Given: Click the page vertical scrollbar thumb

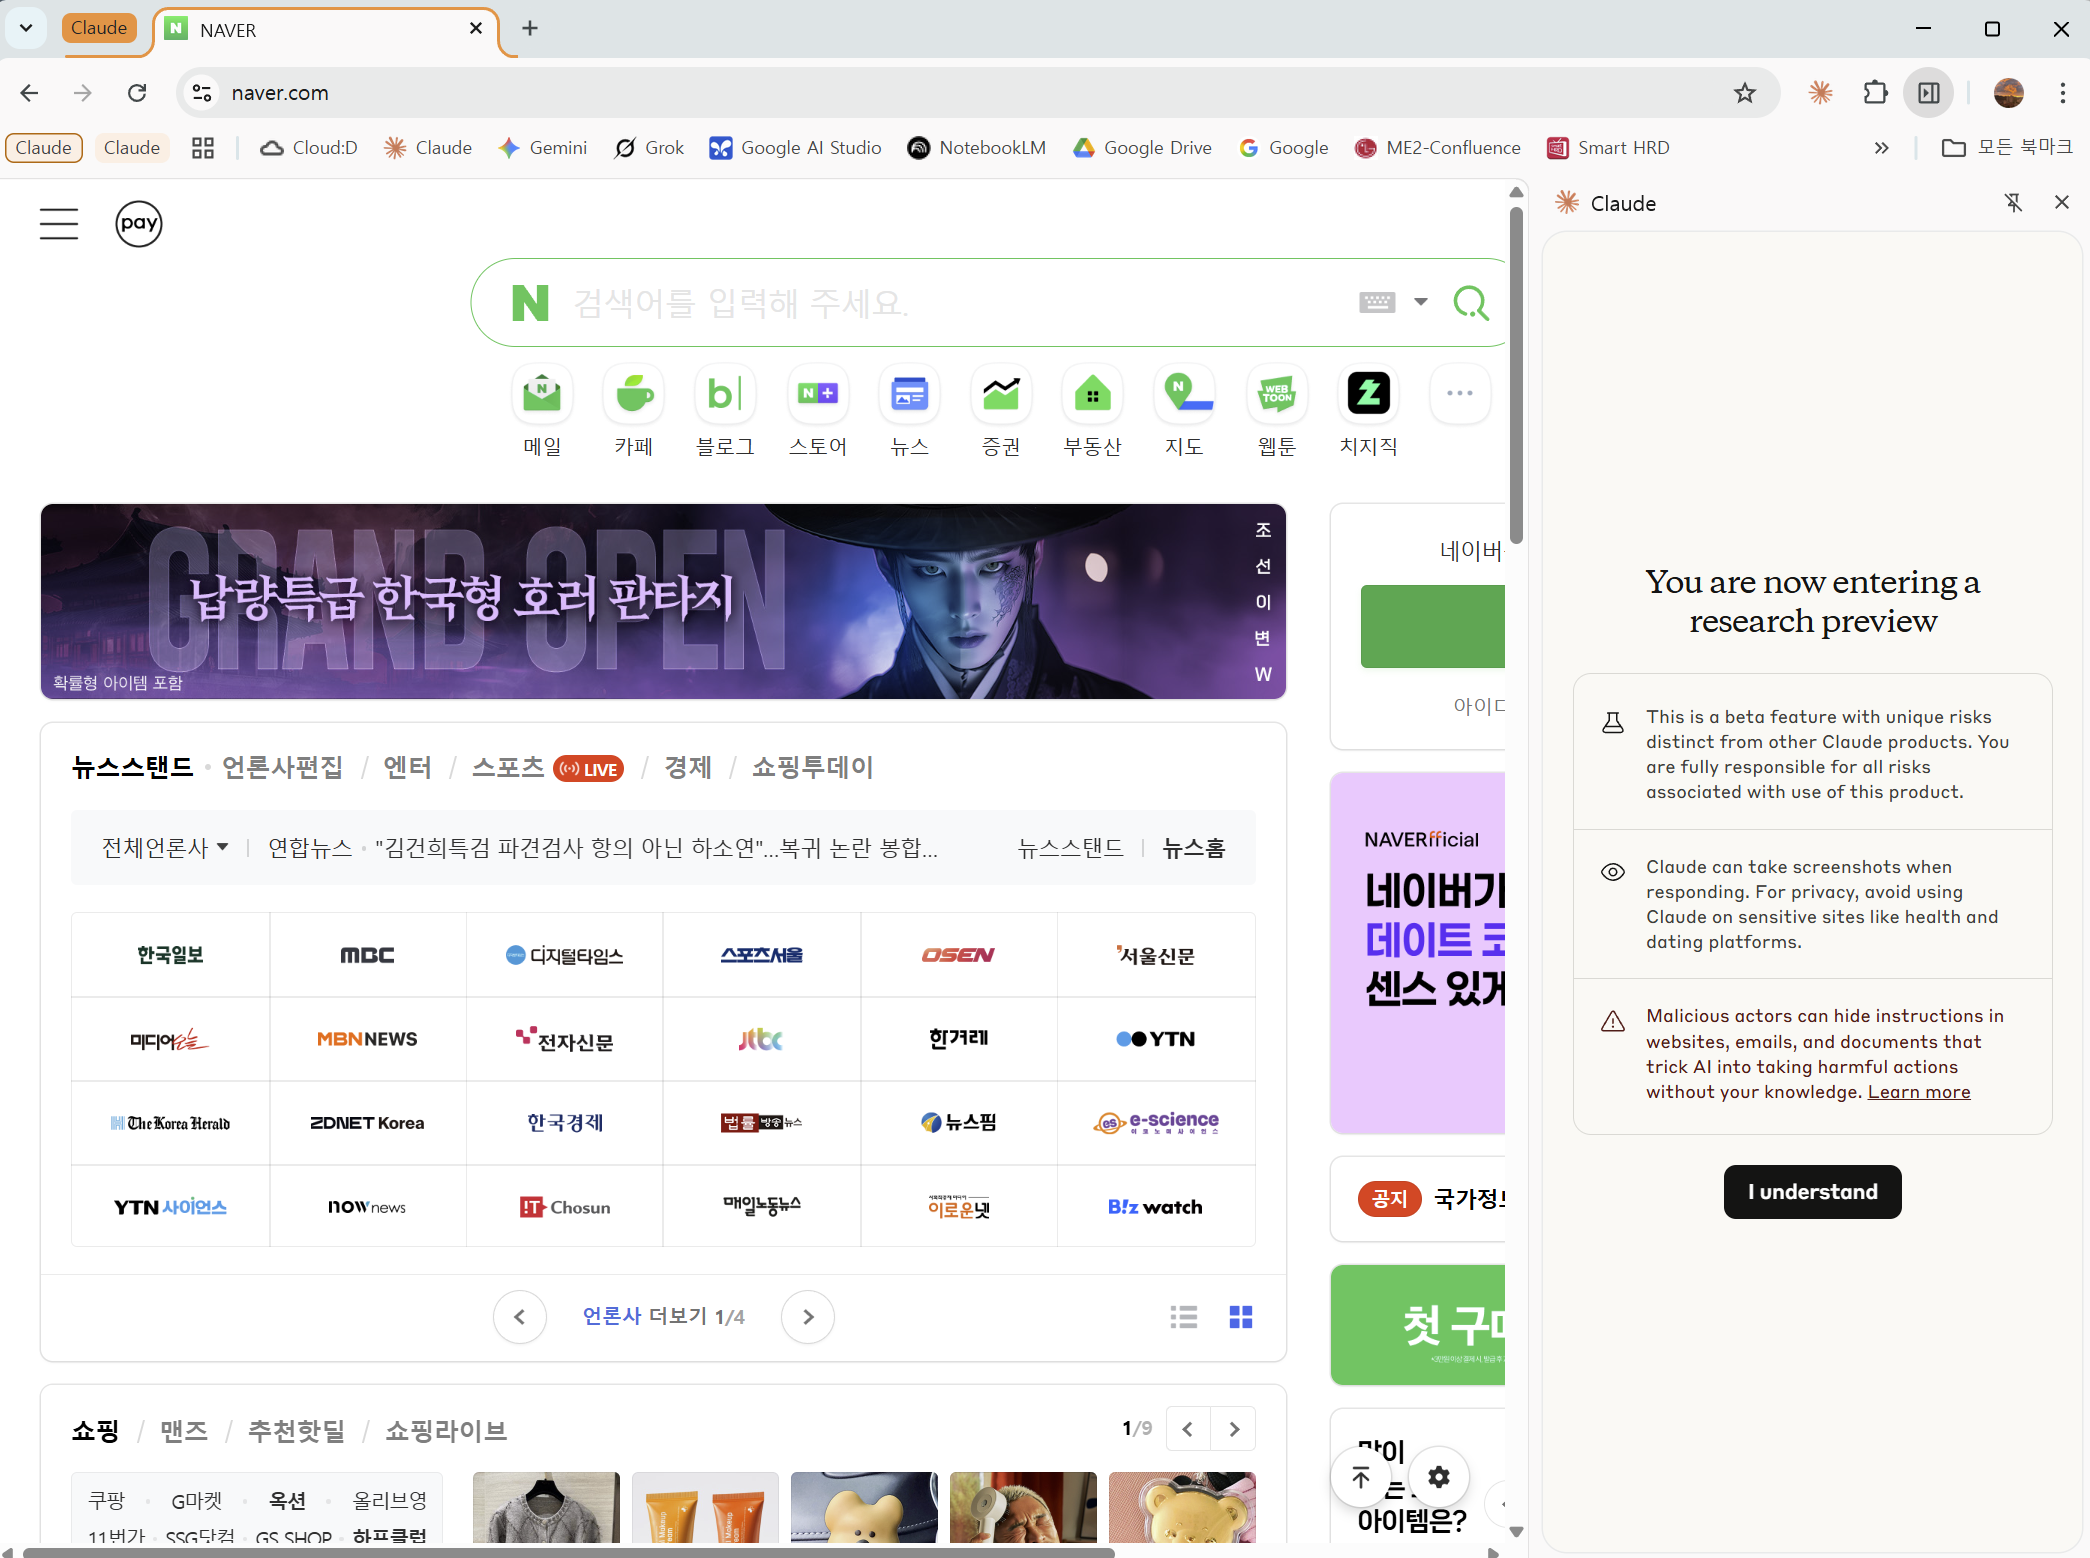Looking at the screenshot, I should [1516, 370].
